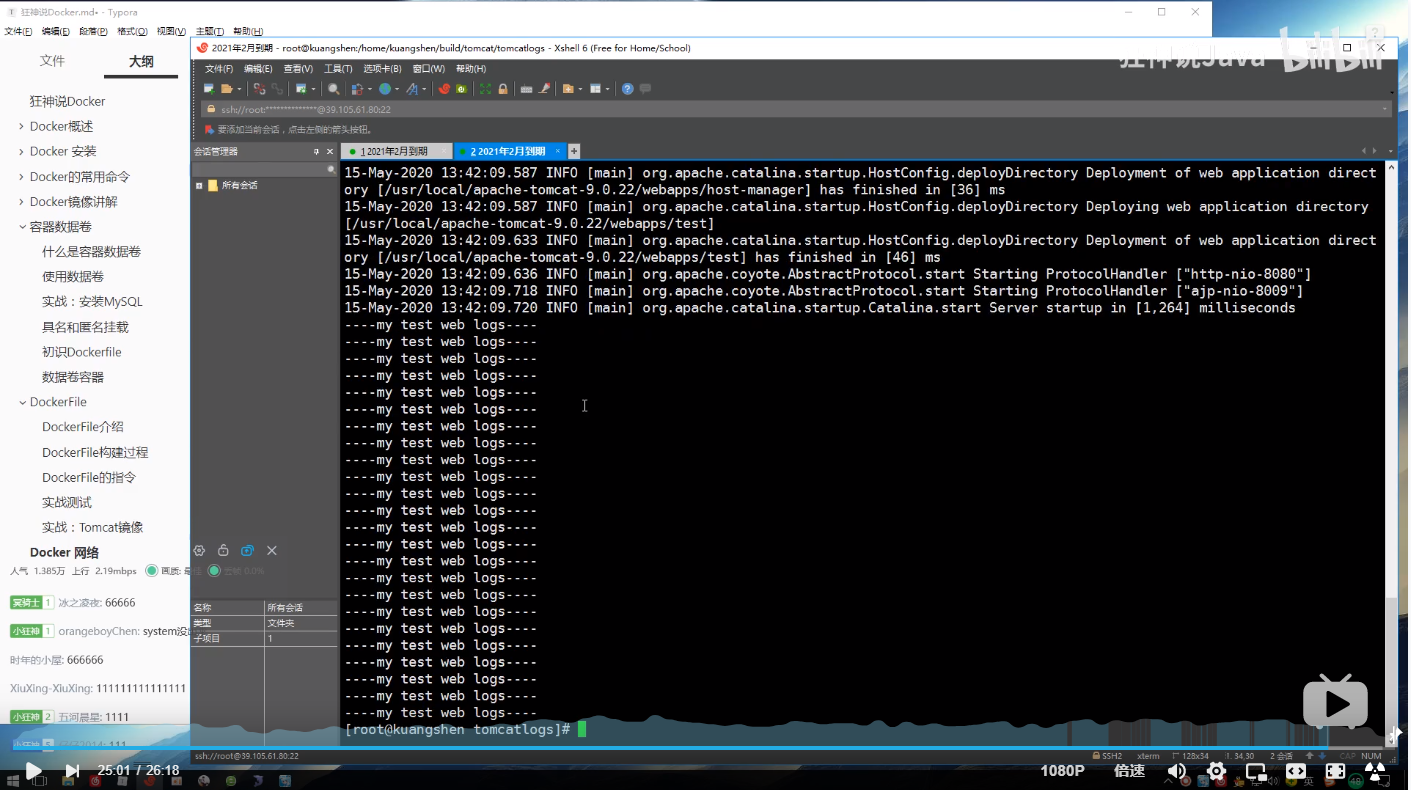Image resolution: width=1411 pixels, height=790 pixels.
Task: Expand the 所有会话 tree node
Action: click(199, 185)
